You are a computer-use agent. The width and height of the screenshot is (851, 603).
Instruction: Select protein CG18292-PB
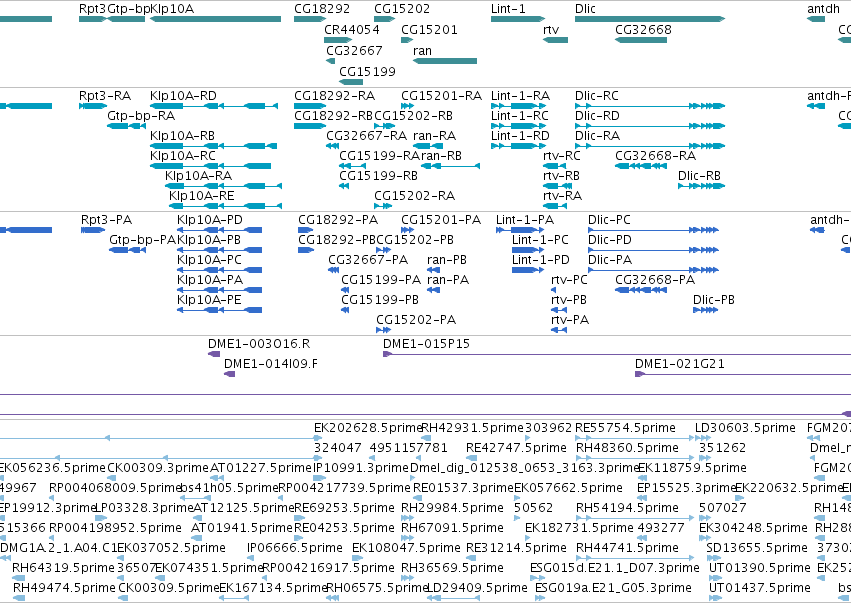[x=306, y=250]
